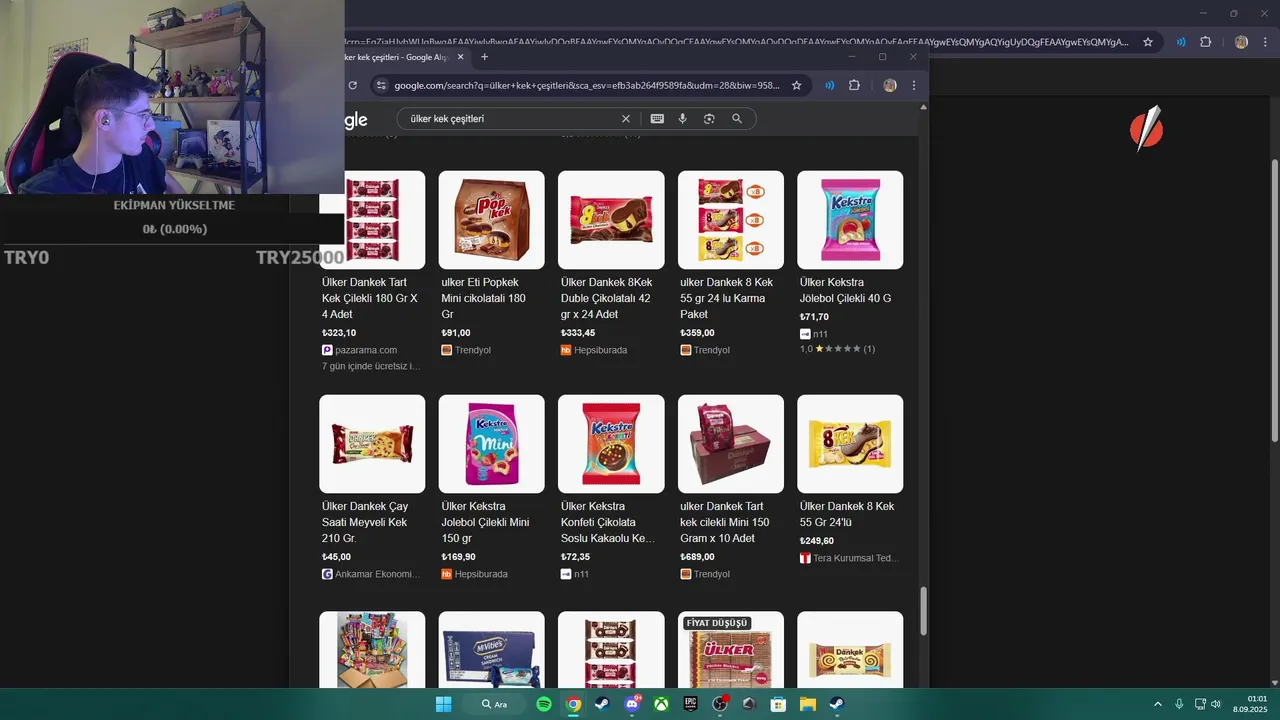This screenshot has width=1280, height=720.
Task: Open Ülker Kekstra Jölebol Çilekli 40 G link
Action: [x=845, y=290]
